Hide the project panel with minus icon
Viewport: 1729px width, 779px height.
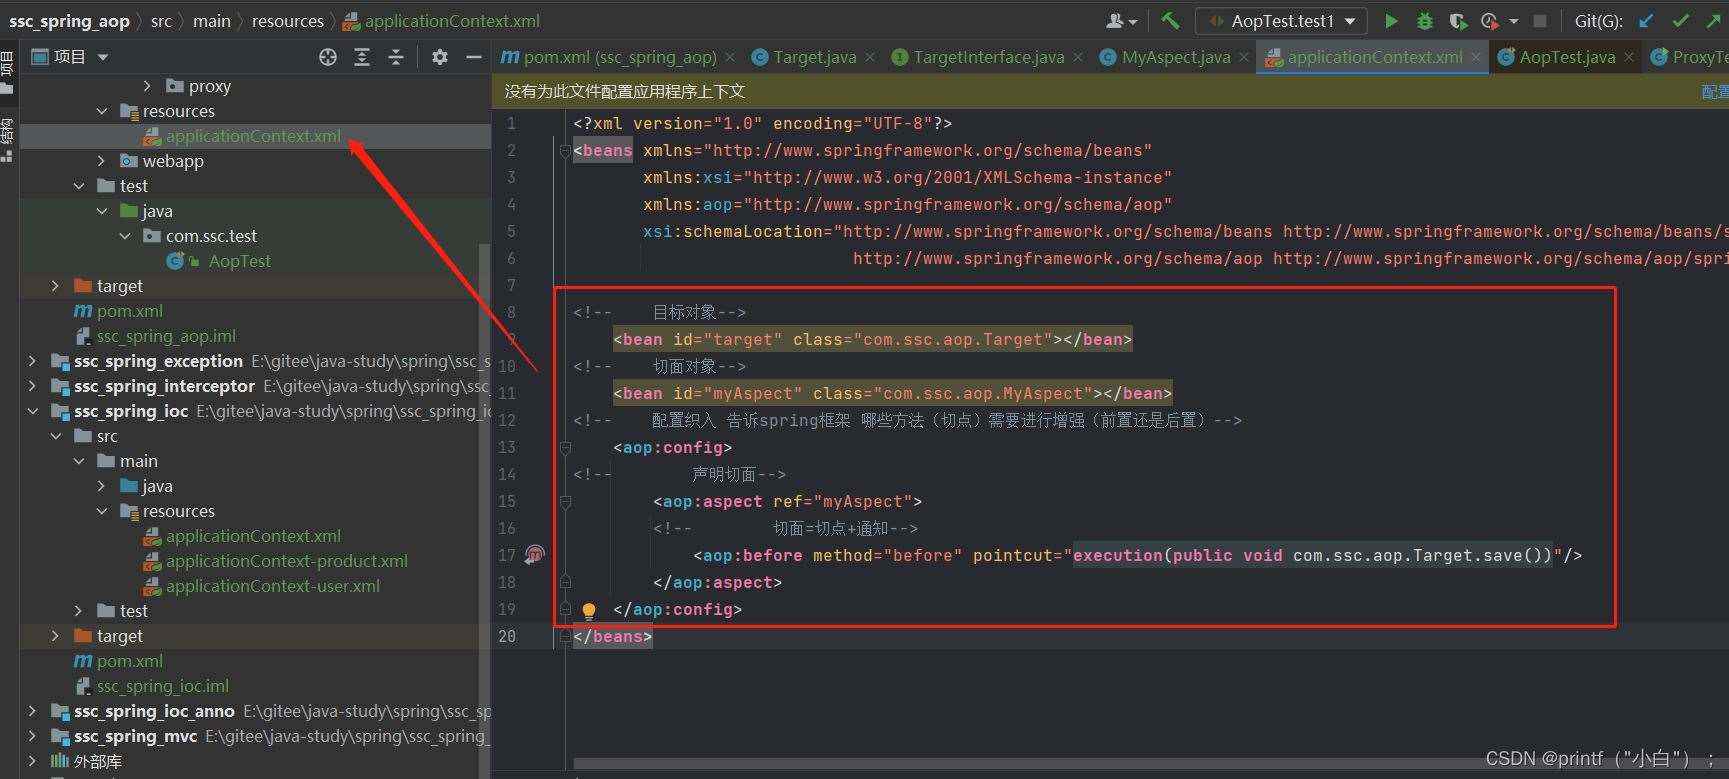point(474,57)
